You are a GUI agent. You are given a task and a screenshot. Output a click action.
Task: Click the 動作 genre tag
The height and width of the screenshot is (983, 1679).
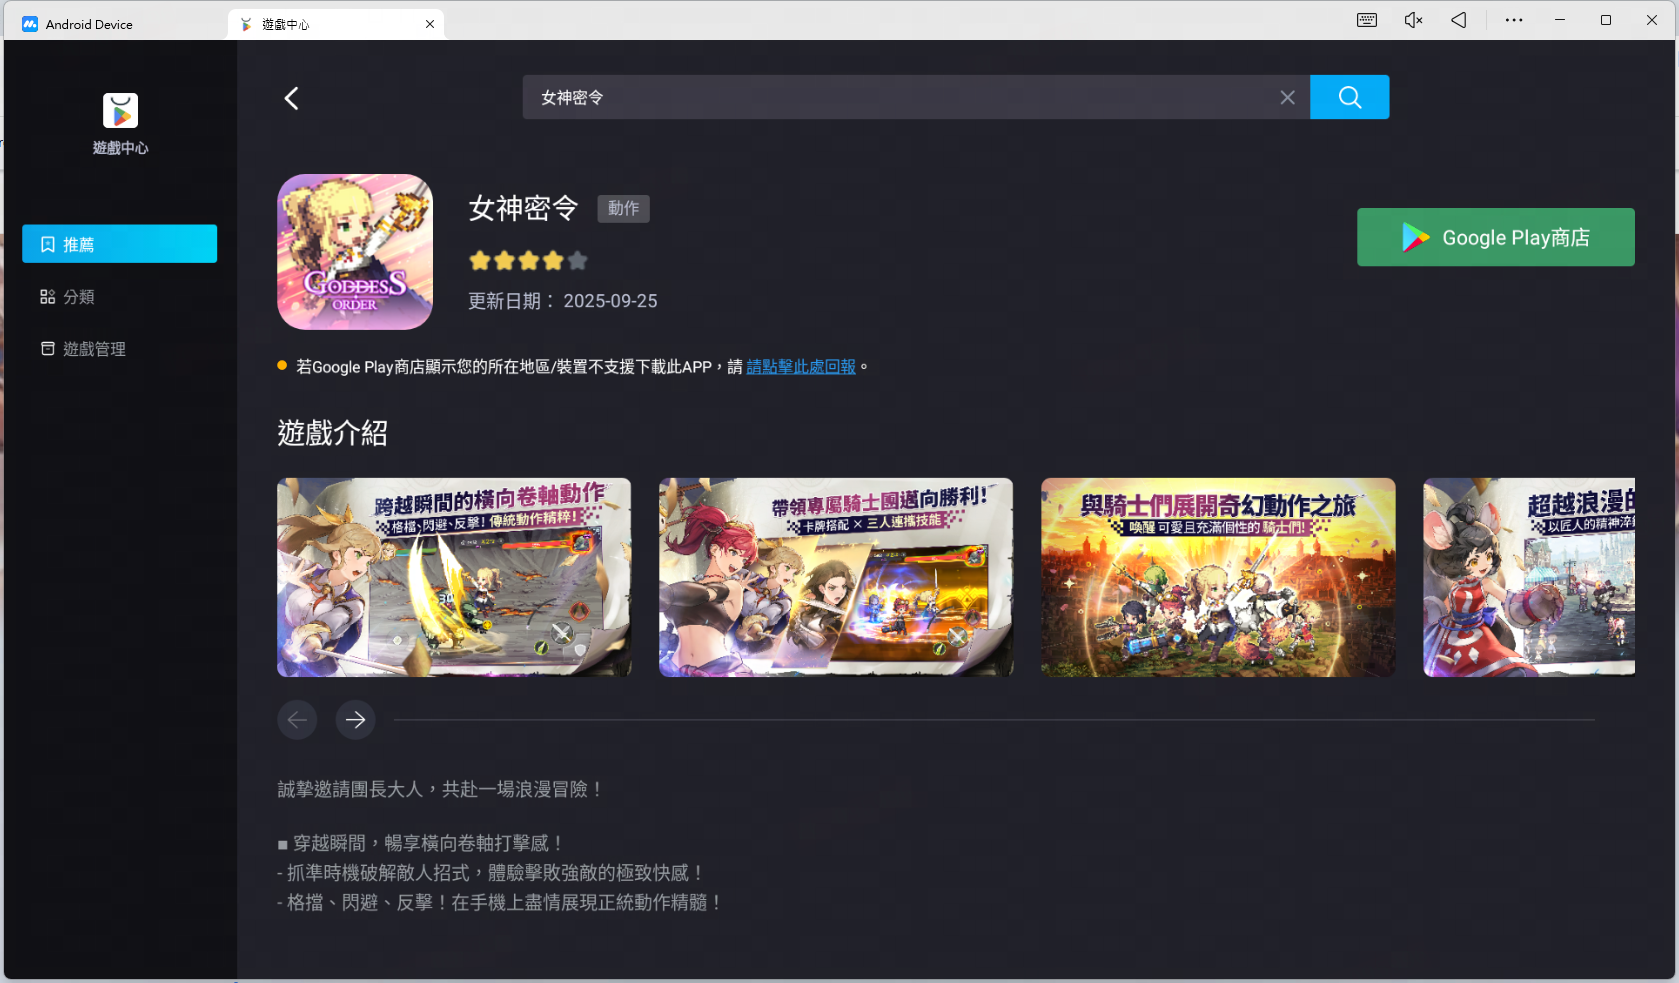pyautogui.click(x=623, y=208)
